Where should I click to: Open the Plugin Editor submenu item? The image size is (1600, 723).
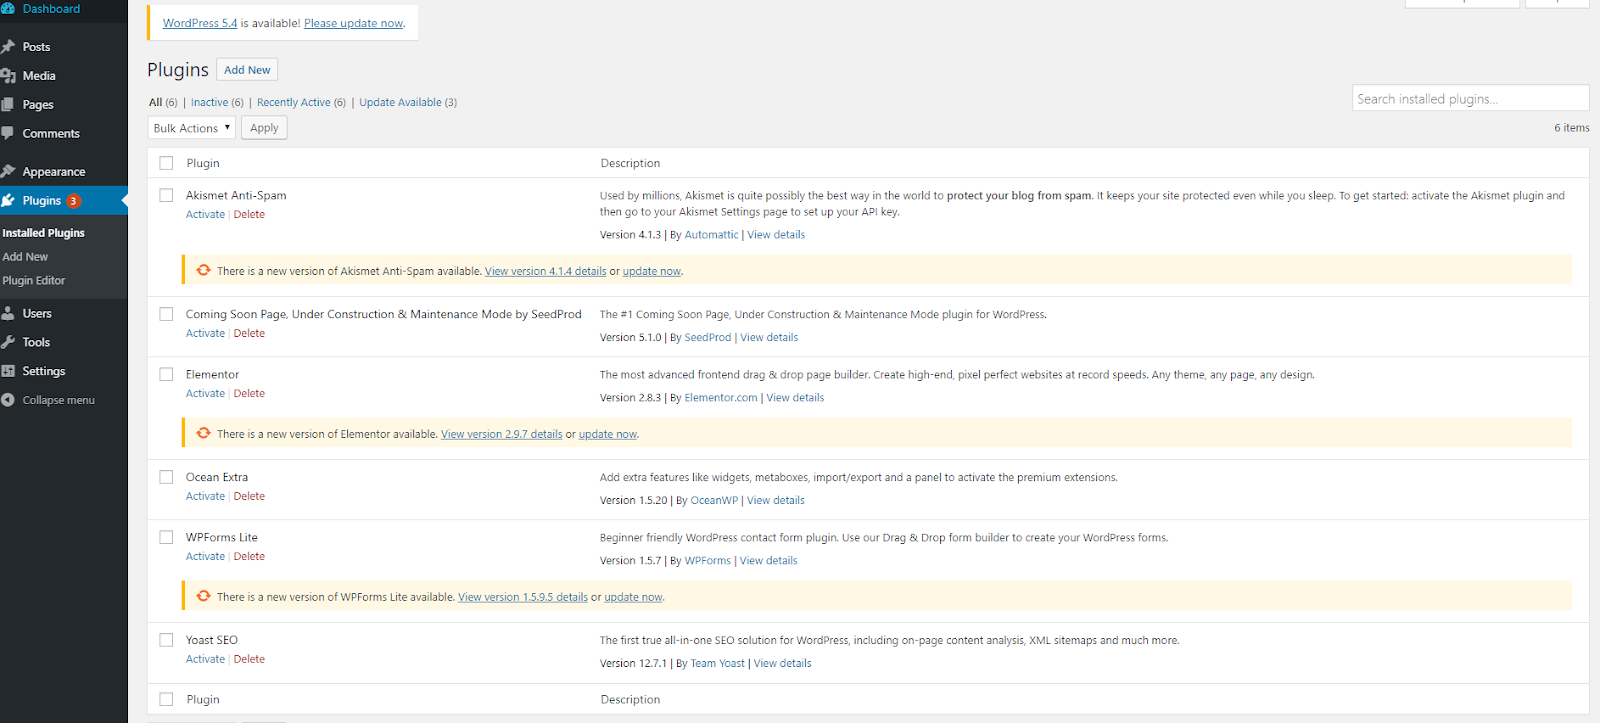tap(33, 281)
